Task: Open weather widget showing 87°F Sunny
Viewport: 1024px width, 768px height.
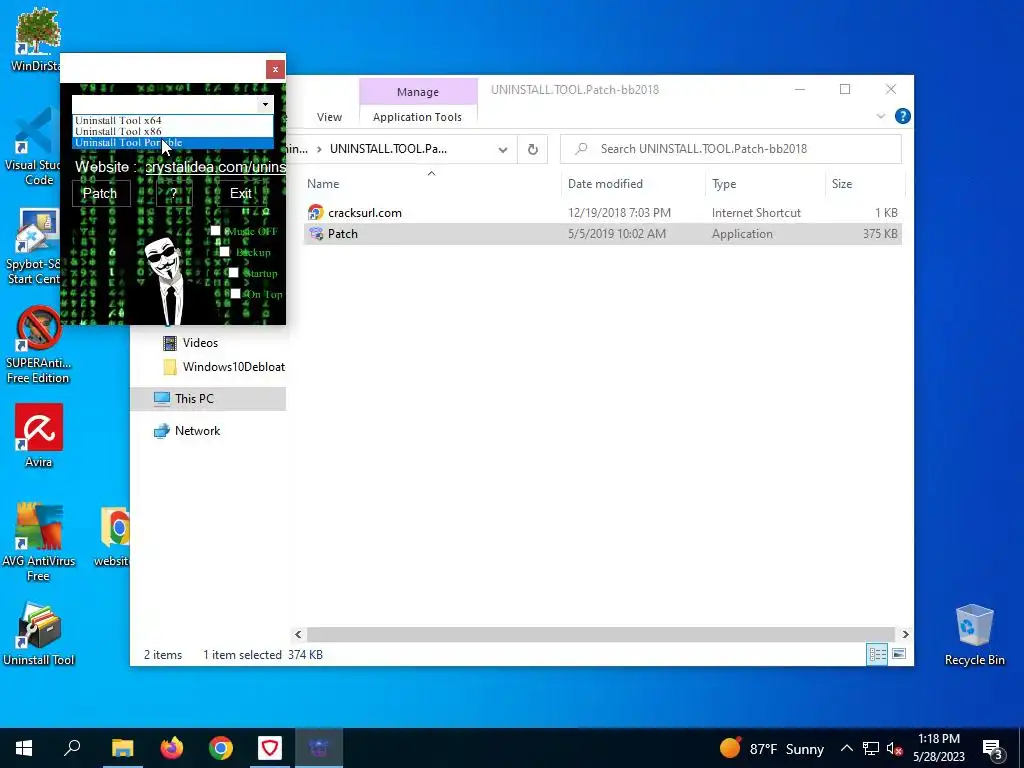Action: coord(772,748)
